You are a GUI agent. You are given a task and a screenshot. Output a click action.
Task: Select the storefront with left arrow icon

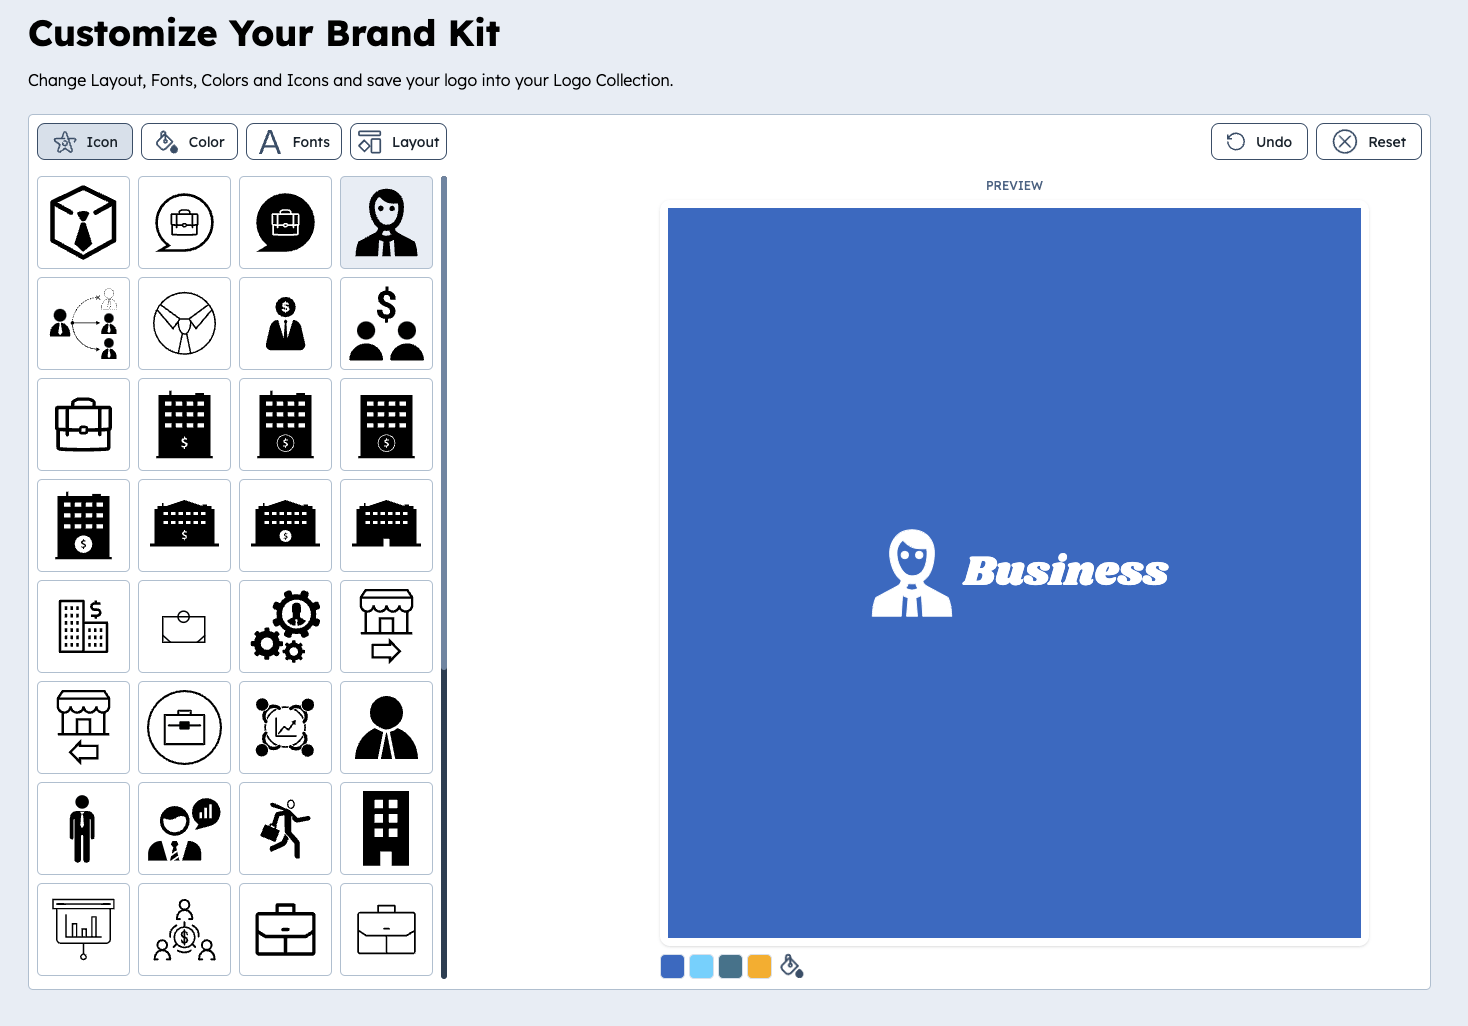tap(83, 728)
